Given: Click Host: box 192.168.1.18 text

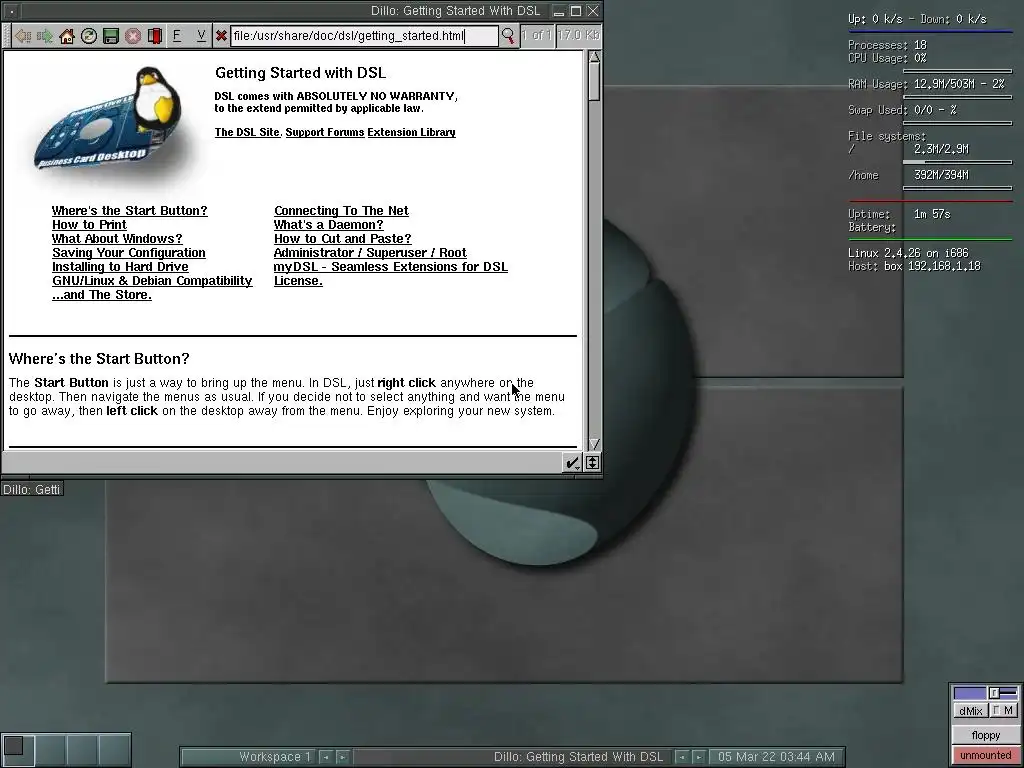Looking at the screenshot, I should click(914, 266).
